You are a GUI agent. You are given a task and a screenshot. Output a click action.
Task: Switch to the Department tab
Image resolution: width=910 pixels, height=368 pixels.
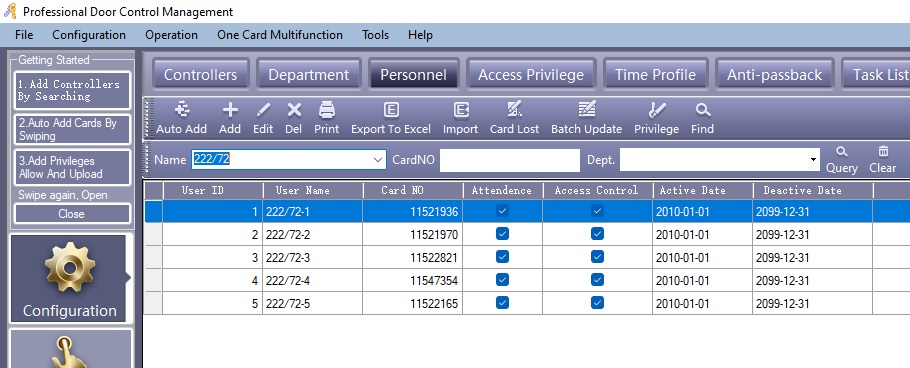309,74
